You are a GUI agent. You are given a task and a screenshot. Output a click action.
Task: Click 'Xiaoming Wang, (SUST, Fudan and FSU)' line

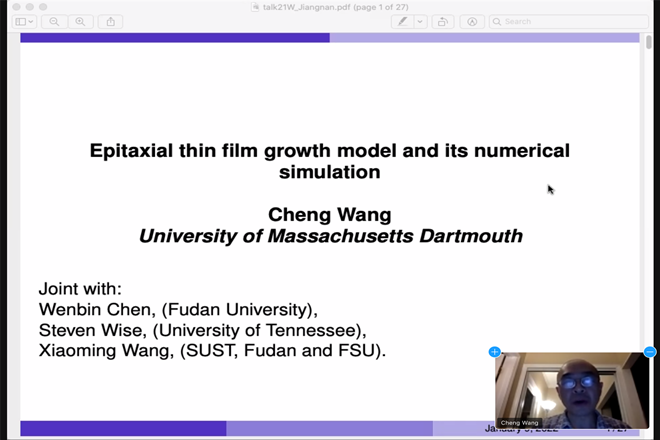[212, 350]
